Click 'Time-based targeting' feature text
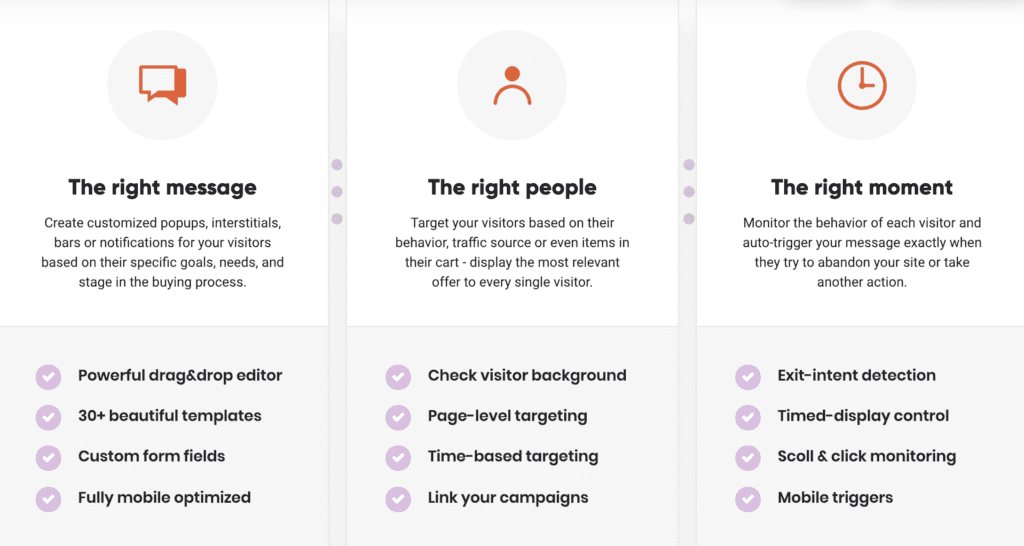Image resolution: width=1024 pixels, height=546 pixels. click(513, 456)
